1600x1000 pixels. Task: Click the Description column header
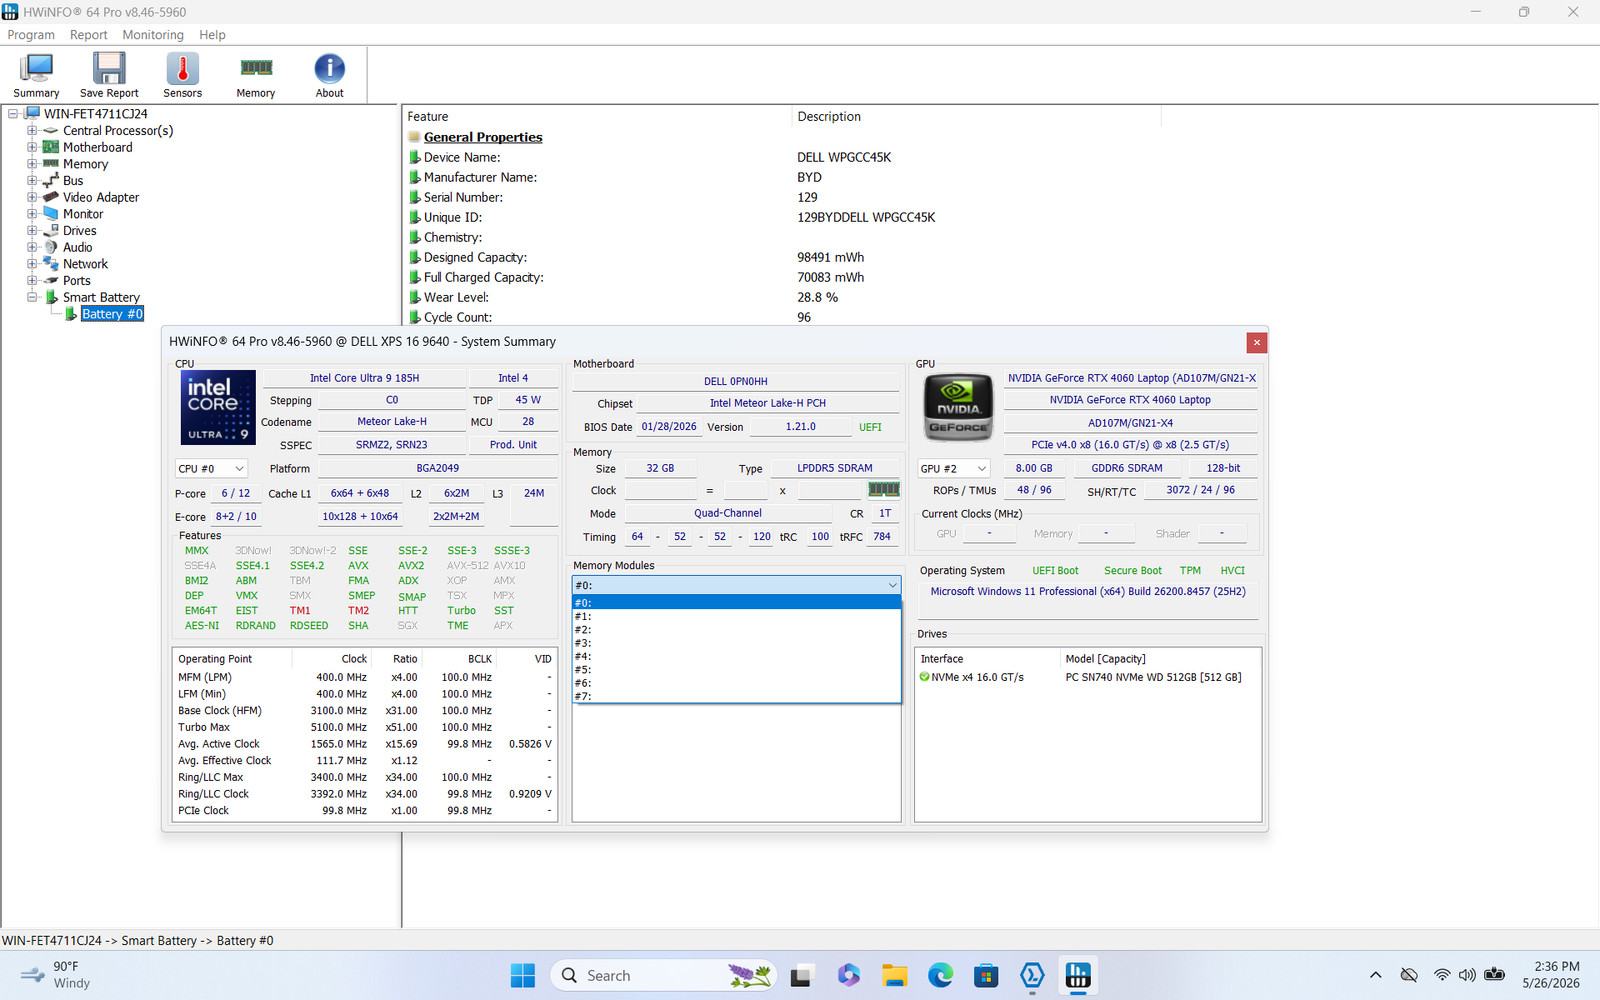click(976, 117)
